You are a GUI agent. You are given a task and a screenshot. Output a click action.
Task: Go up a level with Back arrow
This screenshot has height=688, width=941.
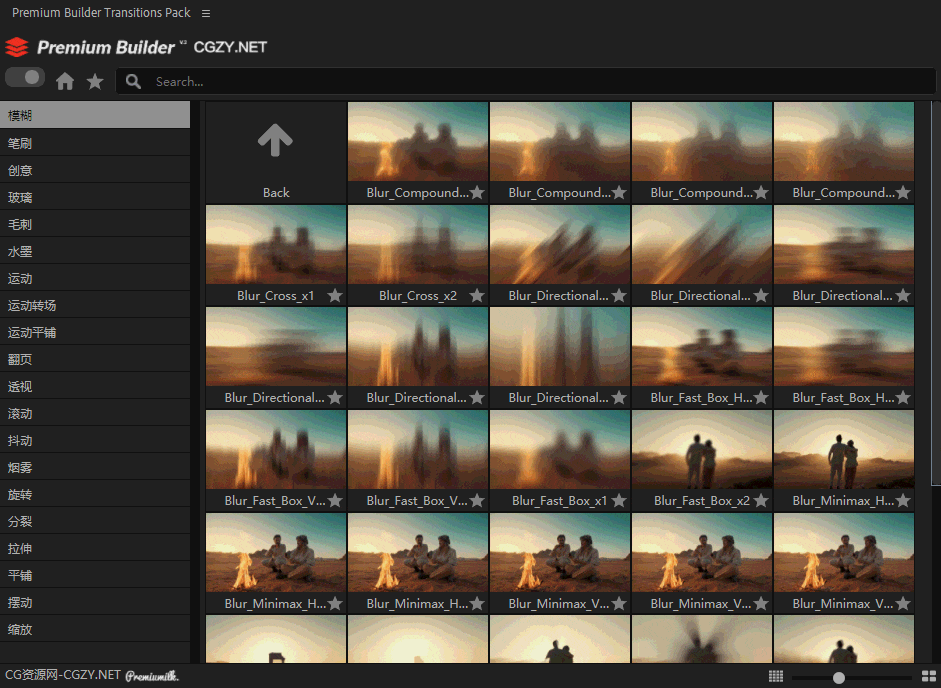pyautogui.click(x=275, y=140)
